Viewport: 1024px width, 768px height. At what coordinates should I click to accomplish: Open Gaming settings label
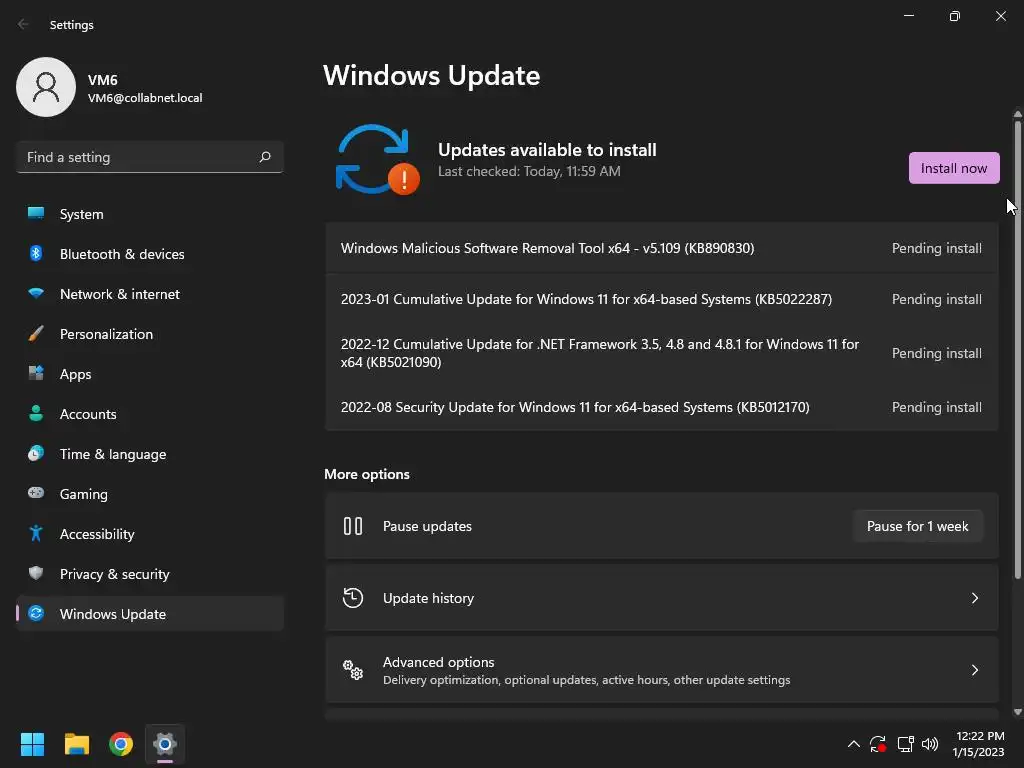(84, 494)
